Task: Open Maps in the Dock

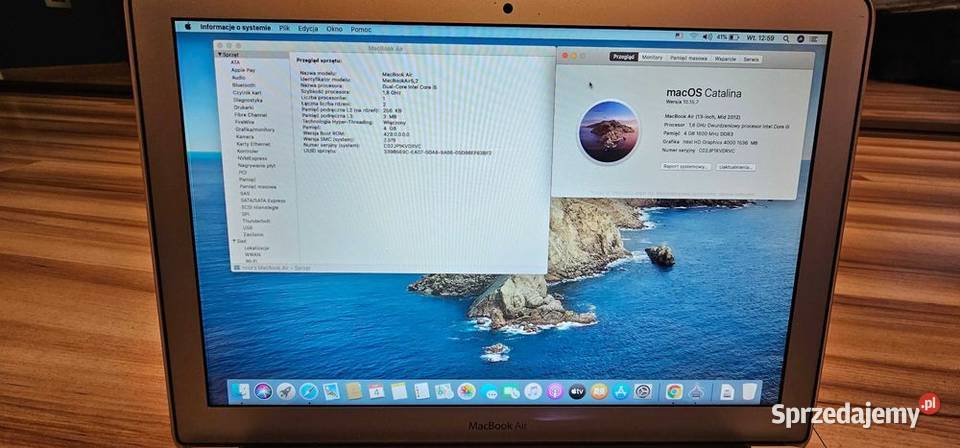Action: coord(444,391)
